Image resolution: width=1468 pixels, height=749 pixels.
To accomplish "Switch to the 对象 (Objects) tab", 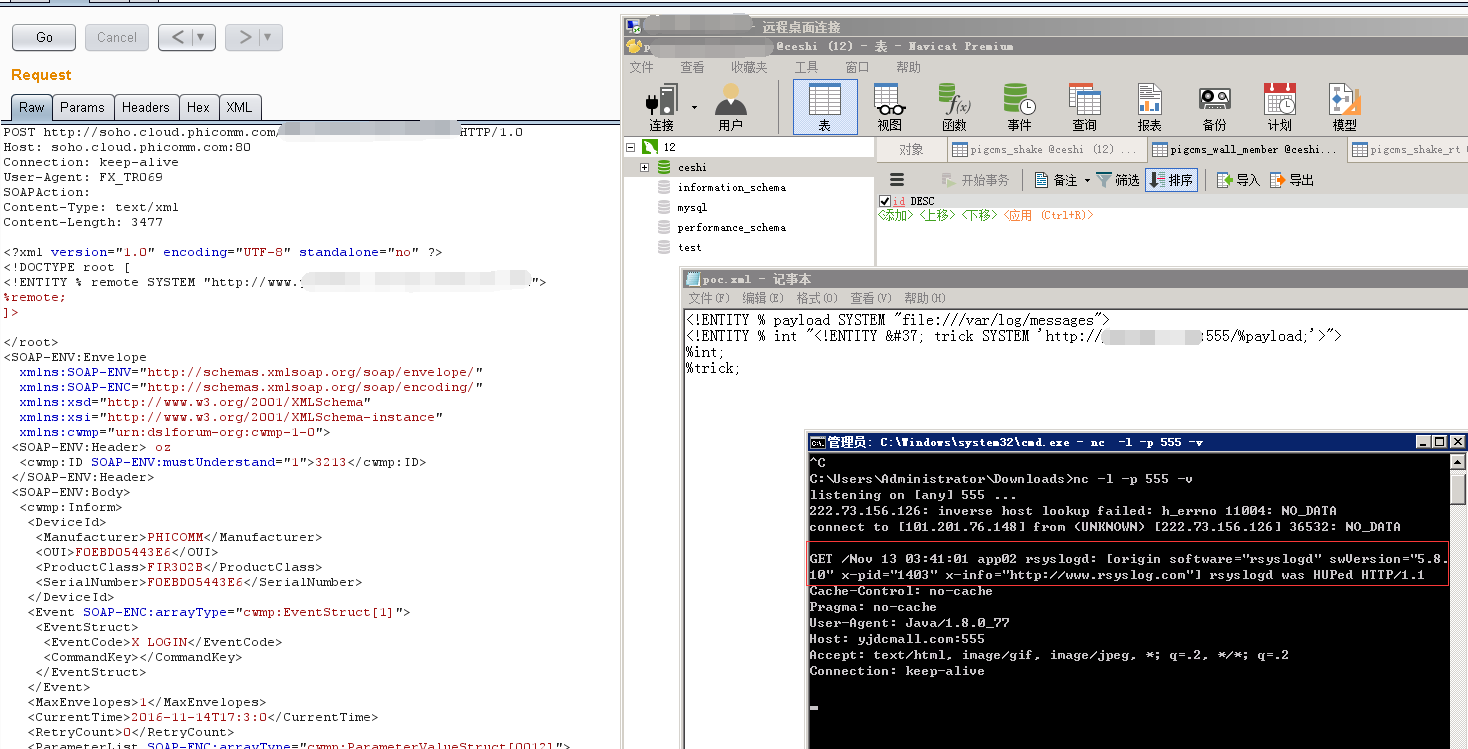I will tap(911, 149).
